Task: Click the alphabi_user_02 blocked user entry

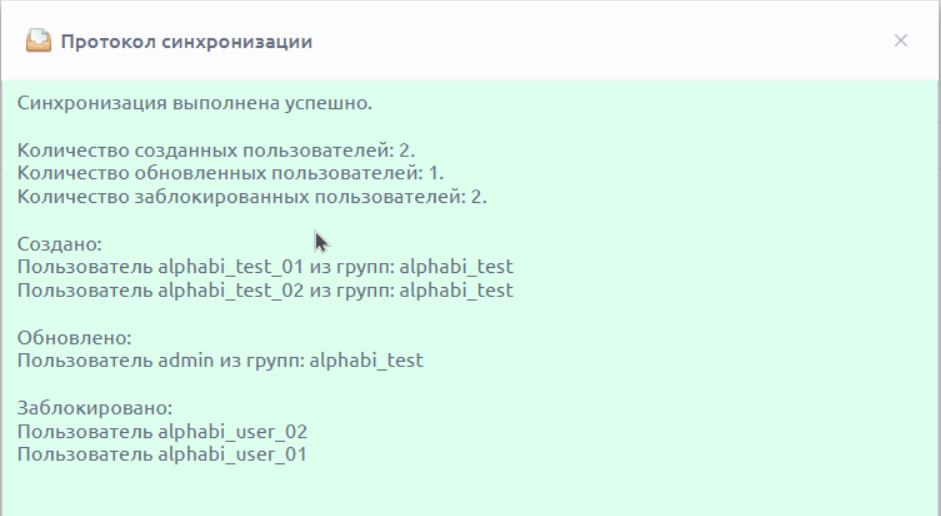Action: tap(162, 431)
